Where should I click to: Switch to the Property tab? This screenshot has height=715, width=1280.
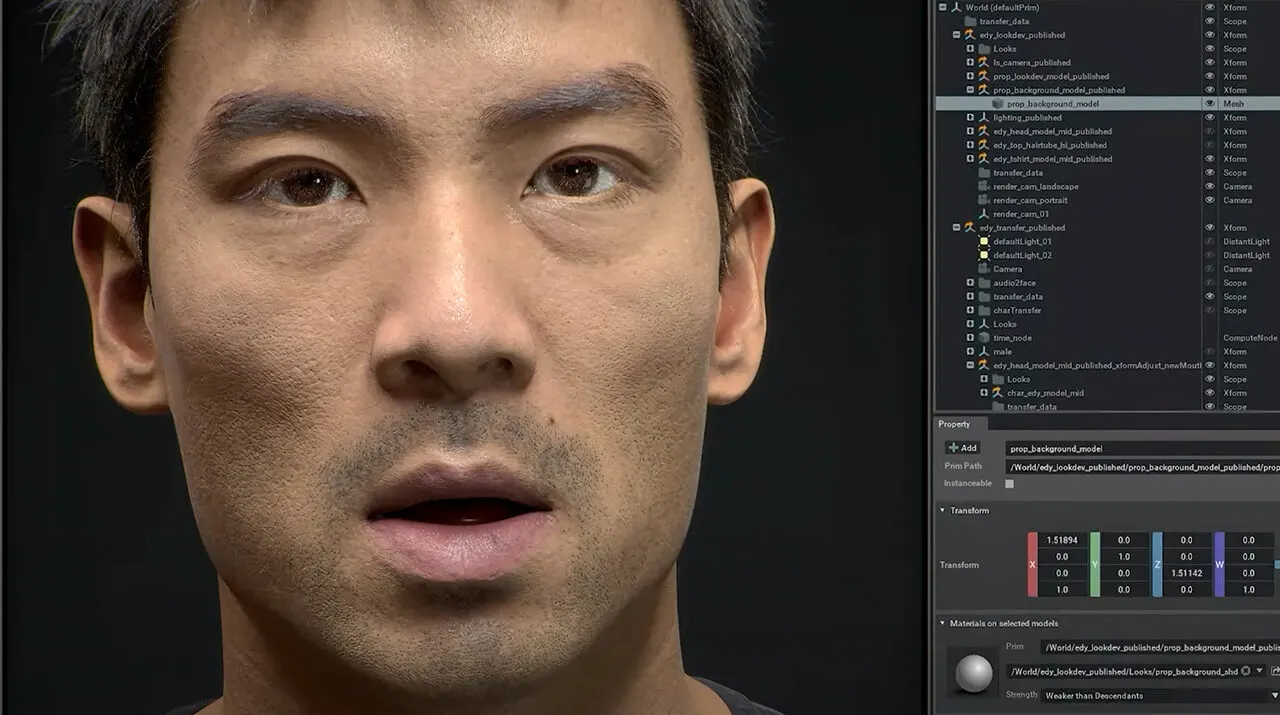(954, 424)
